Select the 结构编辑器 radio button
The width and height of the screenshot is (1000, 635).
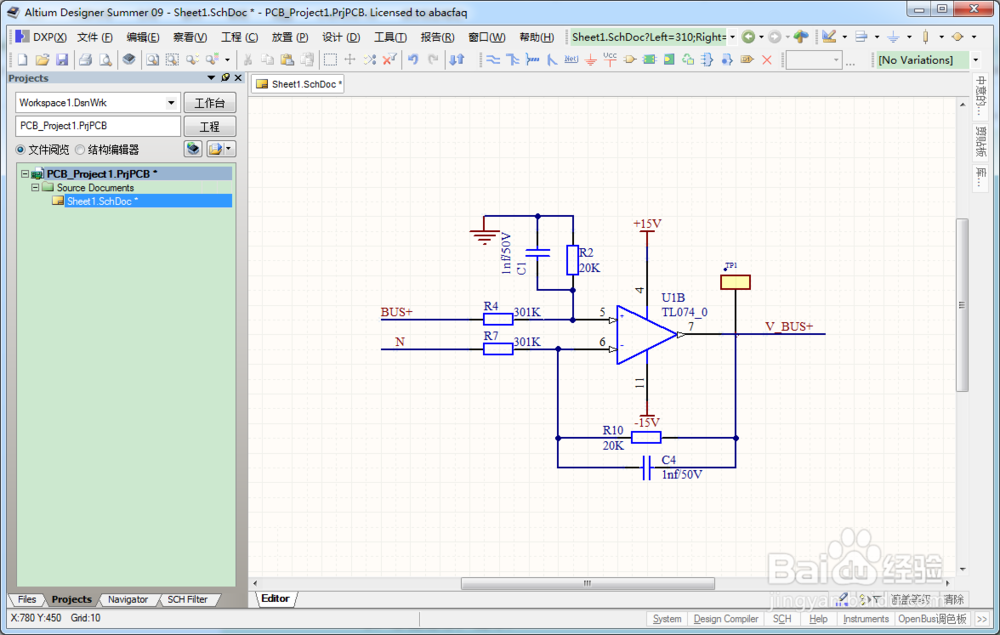pyautogui.click(x=80, y=150)
